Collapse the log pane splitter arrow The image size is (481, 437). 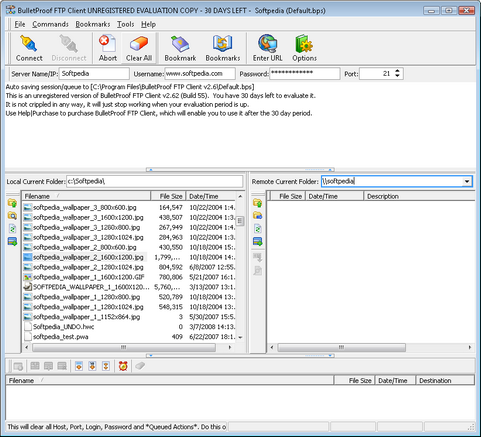click(151, 170)
